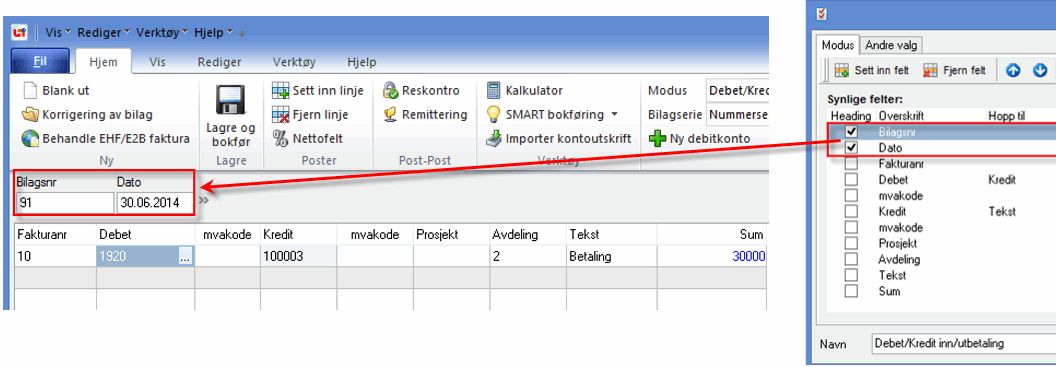Uncheck the Bilagsnr heading checkbox
The width and height of the screenshot is (1056, 367).
tap(851, 131)
